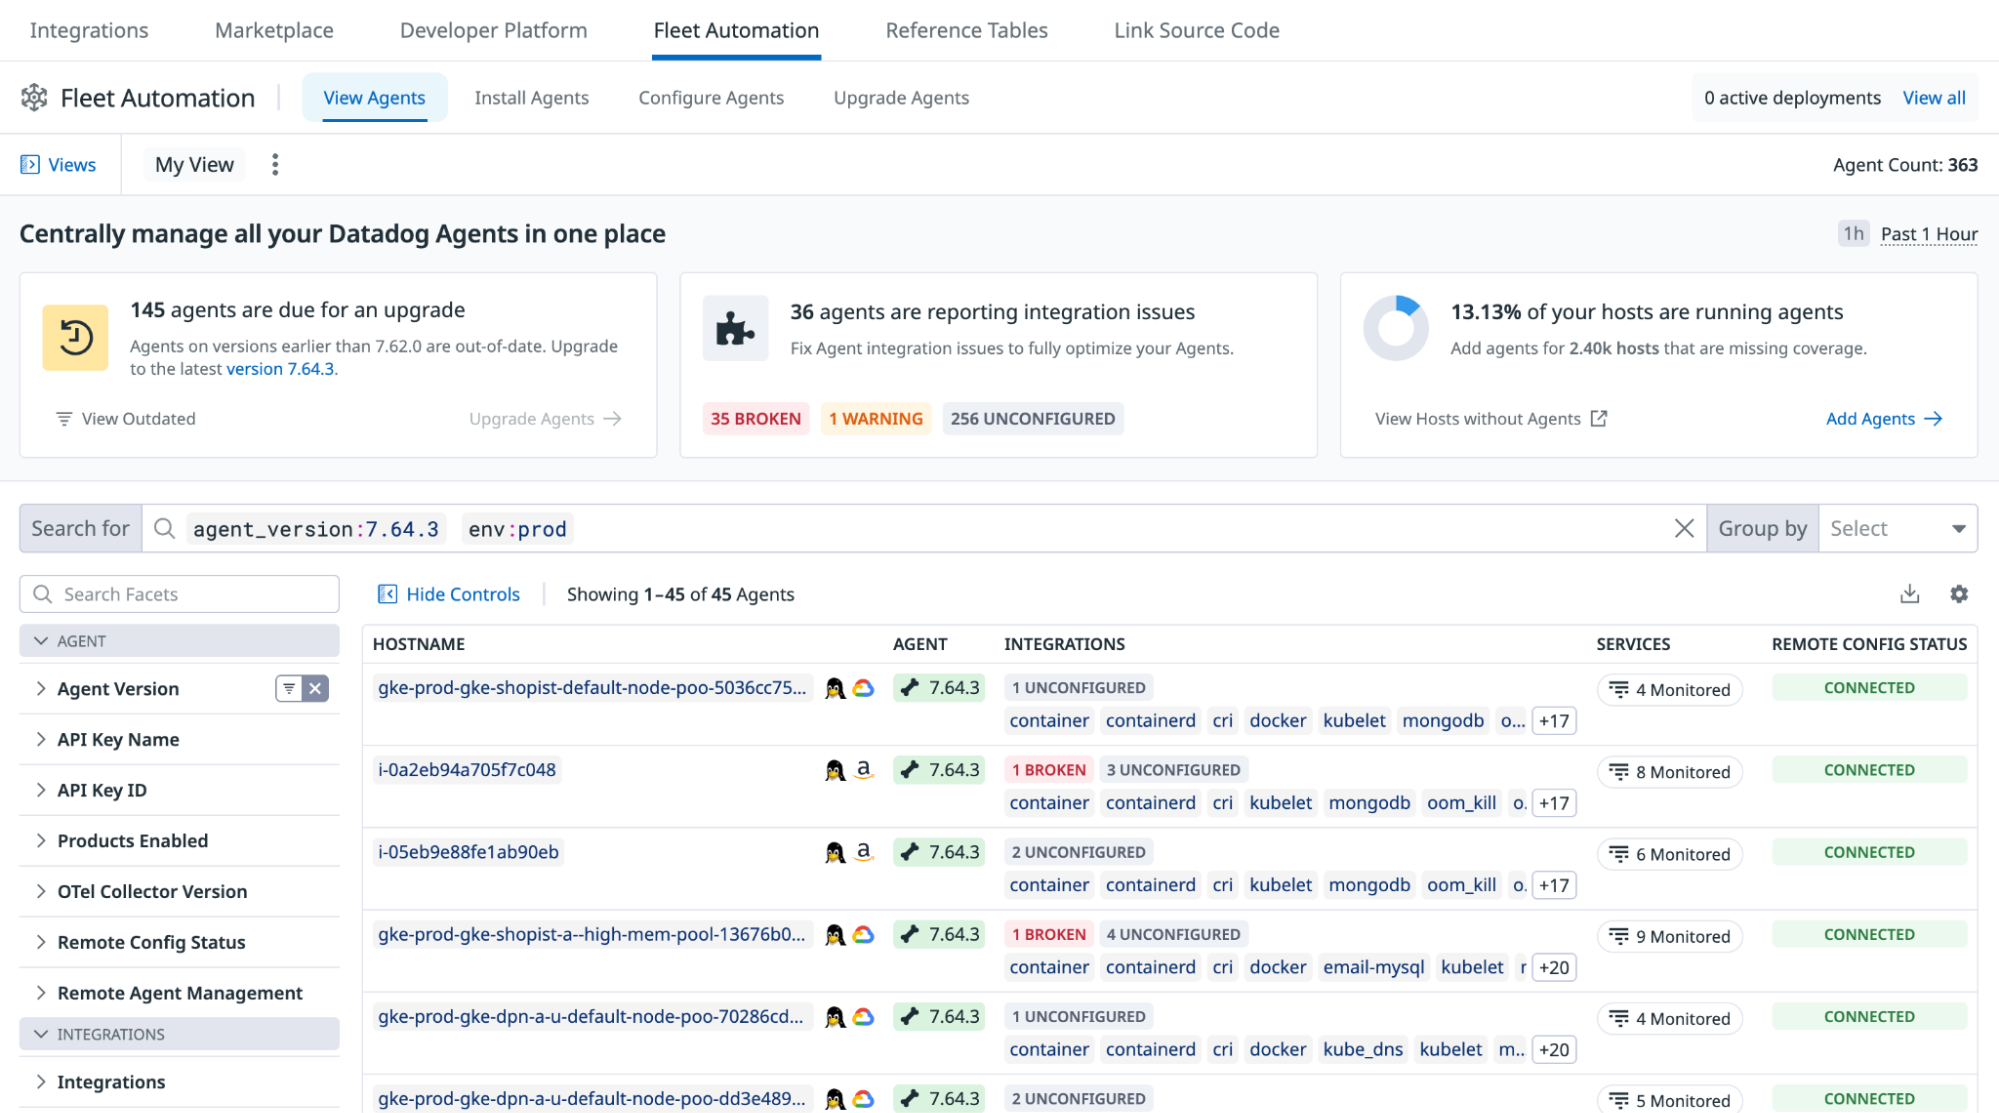The height and width of the screenshot is (1113, 1999).
Task: Open the Group by Select dropdown
Action: point(1897,528)
